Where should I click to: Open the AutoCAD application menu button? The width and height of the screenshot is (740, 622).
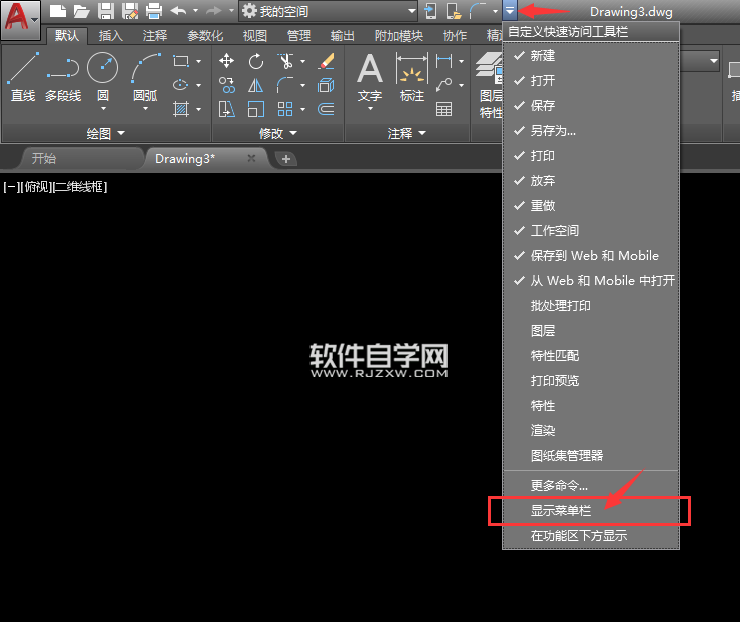20,19
